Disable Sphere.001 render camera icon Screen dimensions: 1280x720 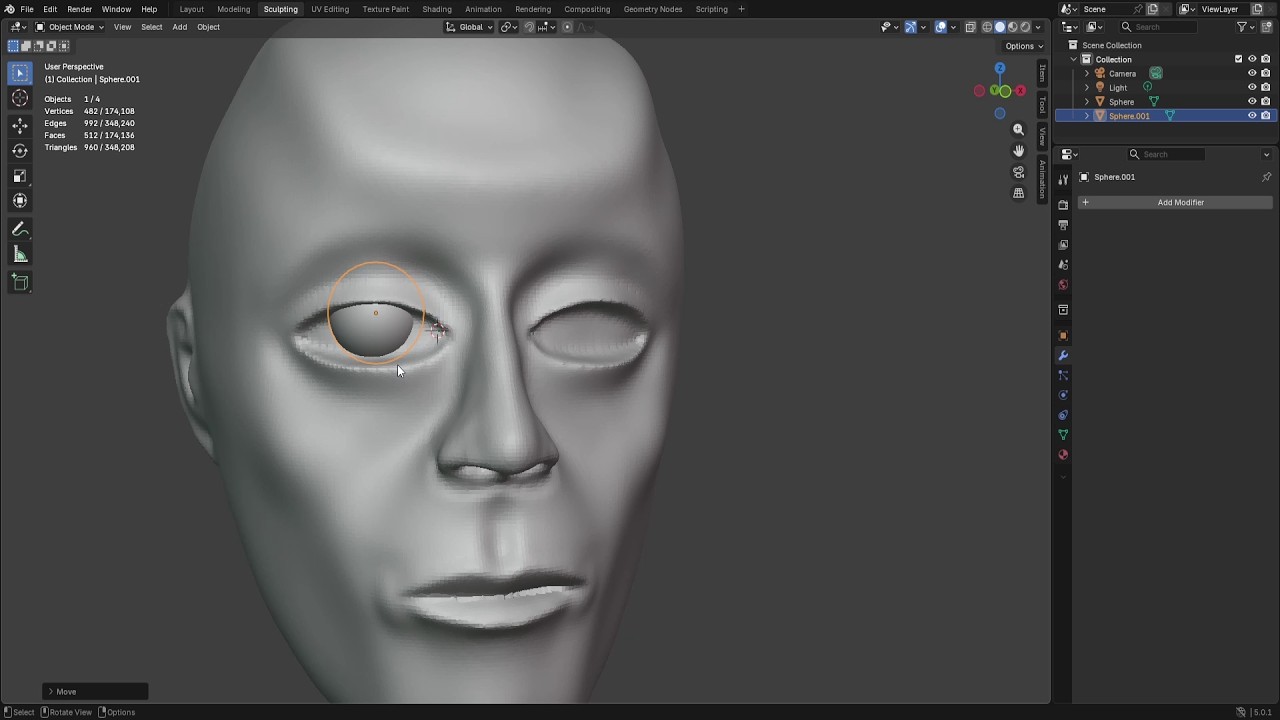[x=1266, y=115]
